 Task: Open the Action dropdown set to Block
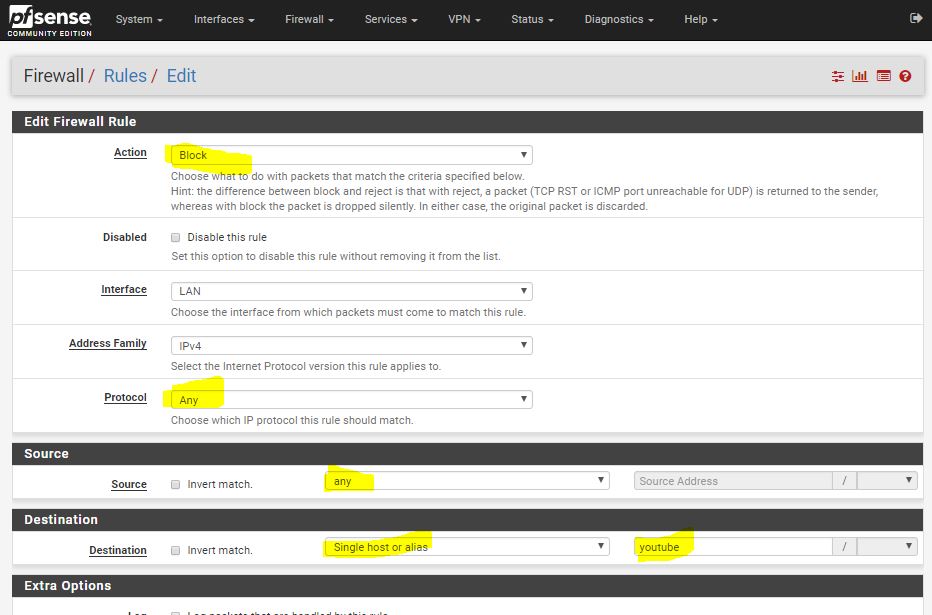point(351,155)
